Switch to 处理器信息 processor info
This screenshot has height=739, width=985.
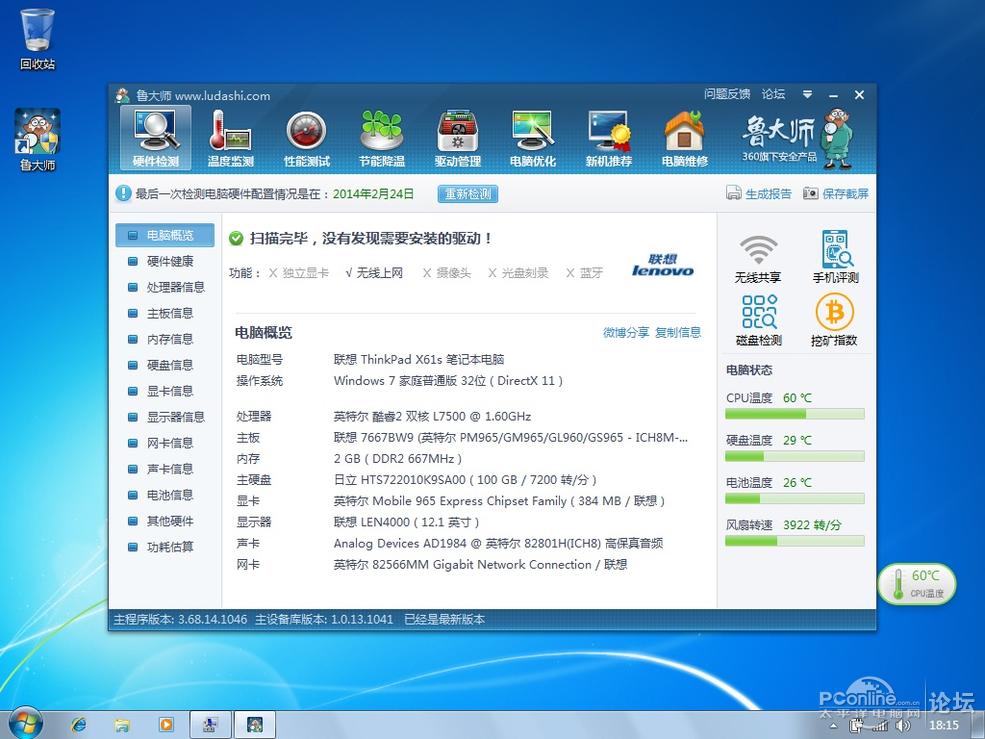click(165, 287)
